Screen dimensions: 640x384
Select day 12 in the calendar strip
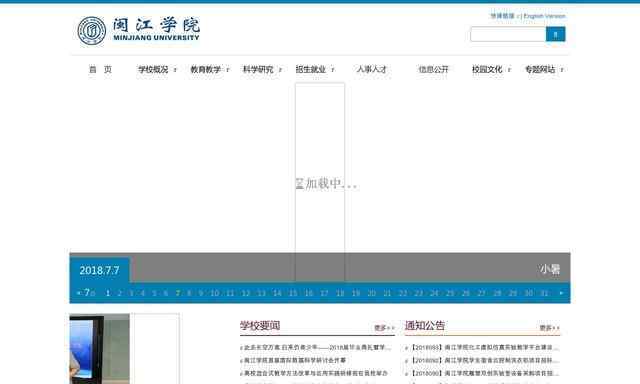click(x=246, y=293)
